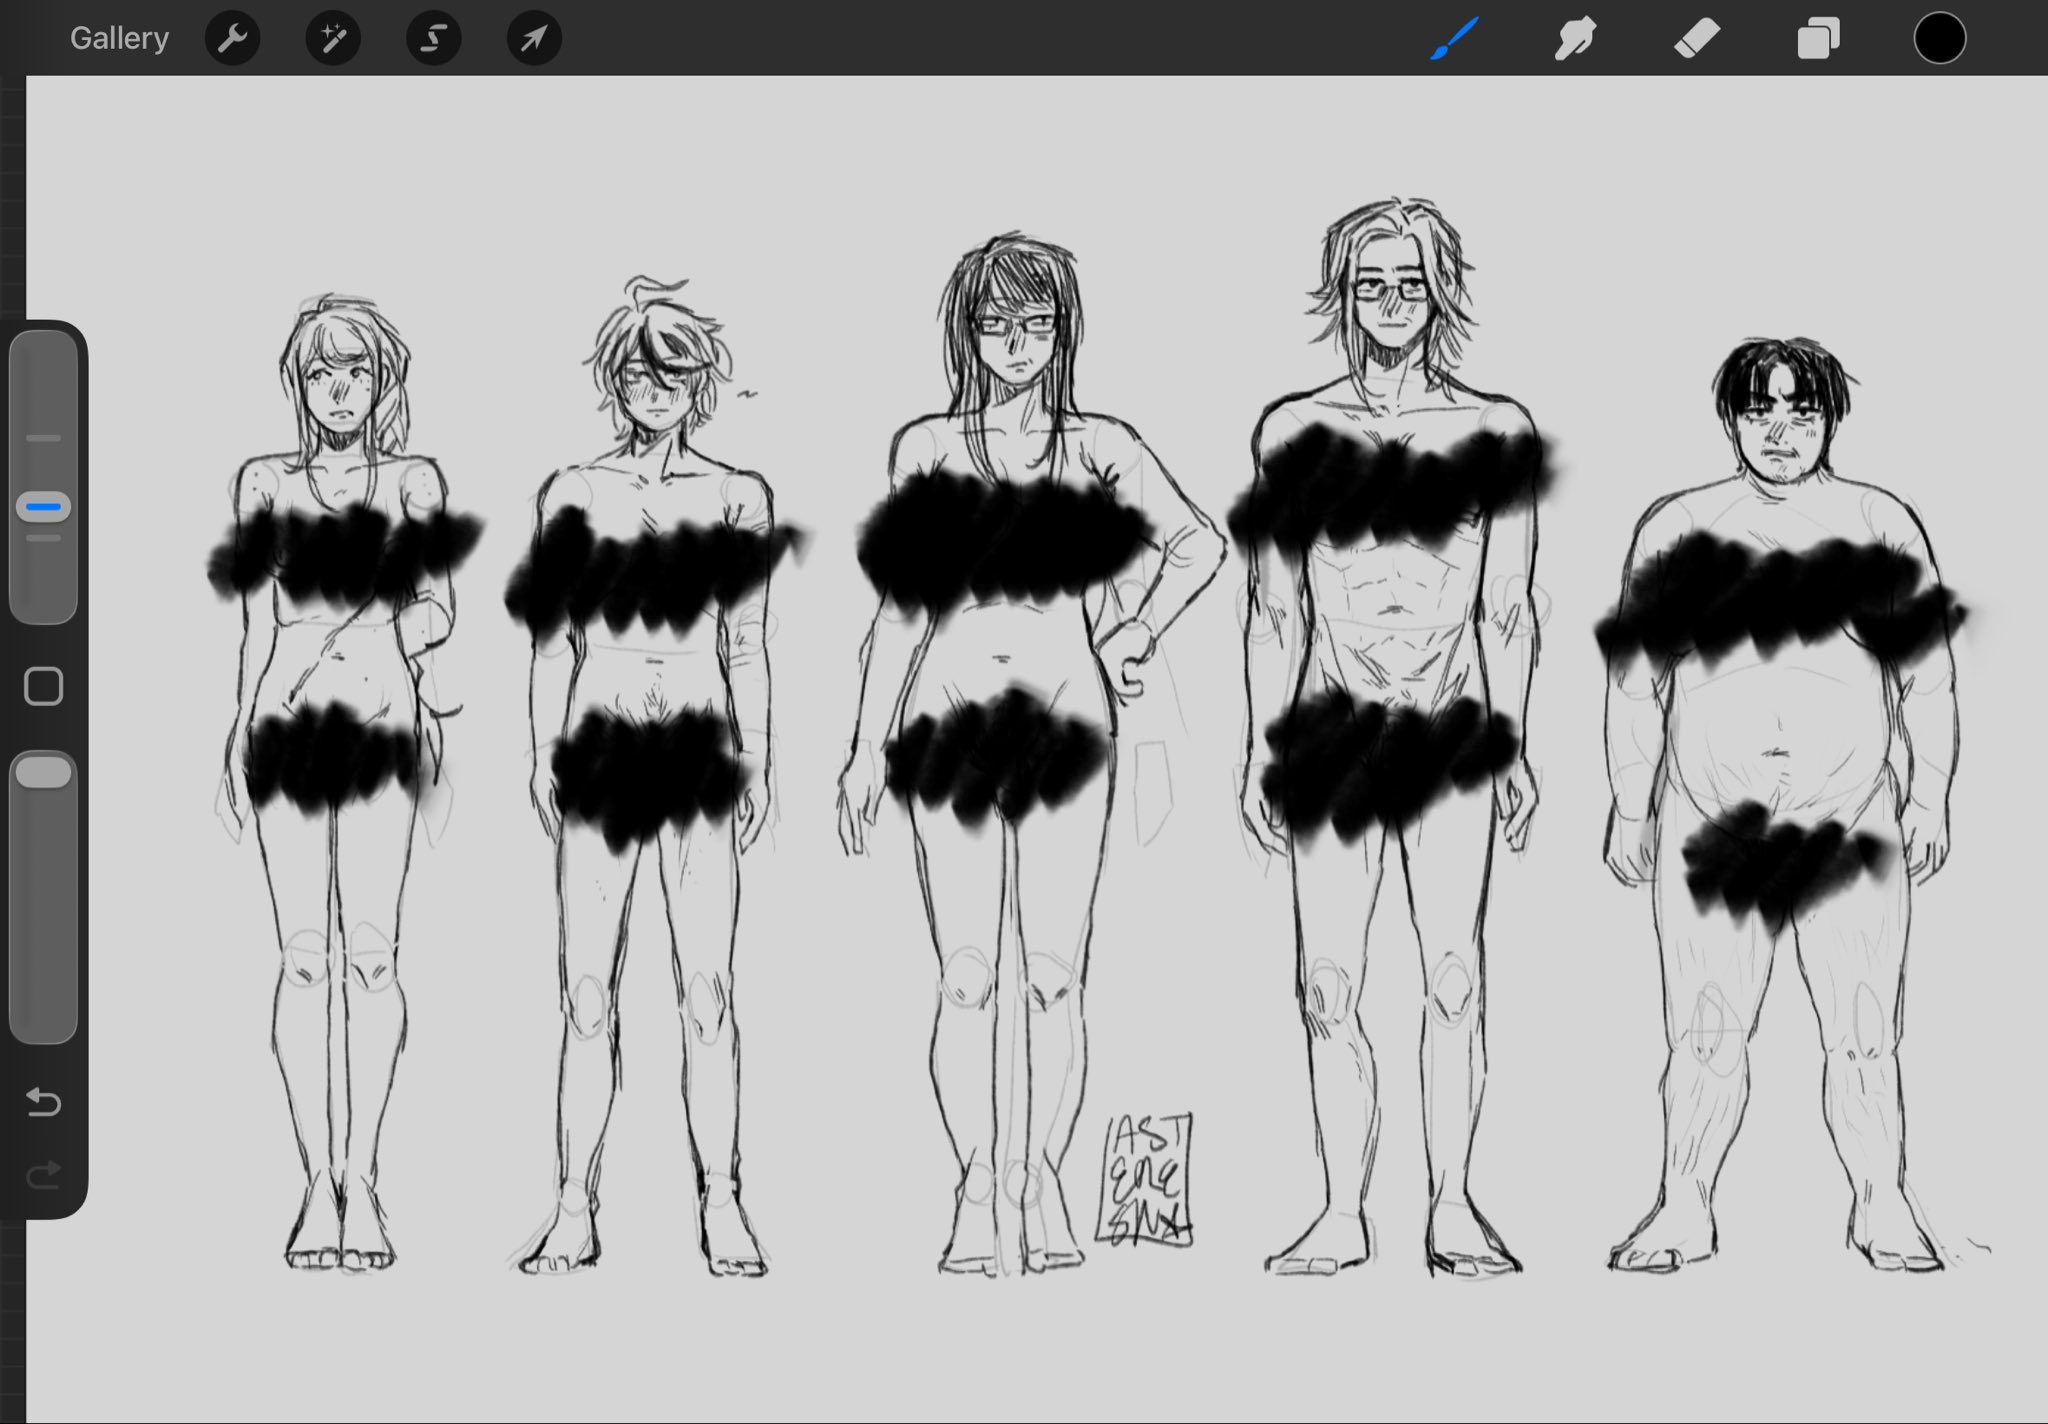Activate the Transform arrow tool
The width and height of the screenshot is (2048, 1424).
534,39
